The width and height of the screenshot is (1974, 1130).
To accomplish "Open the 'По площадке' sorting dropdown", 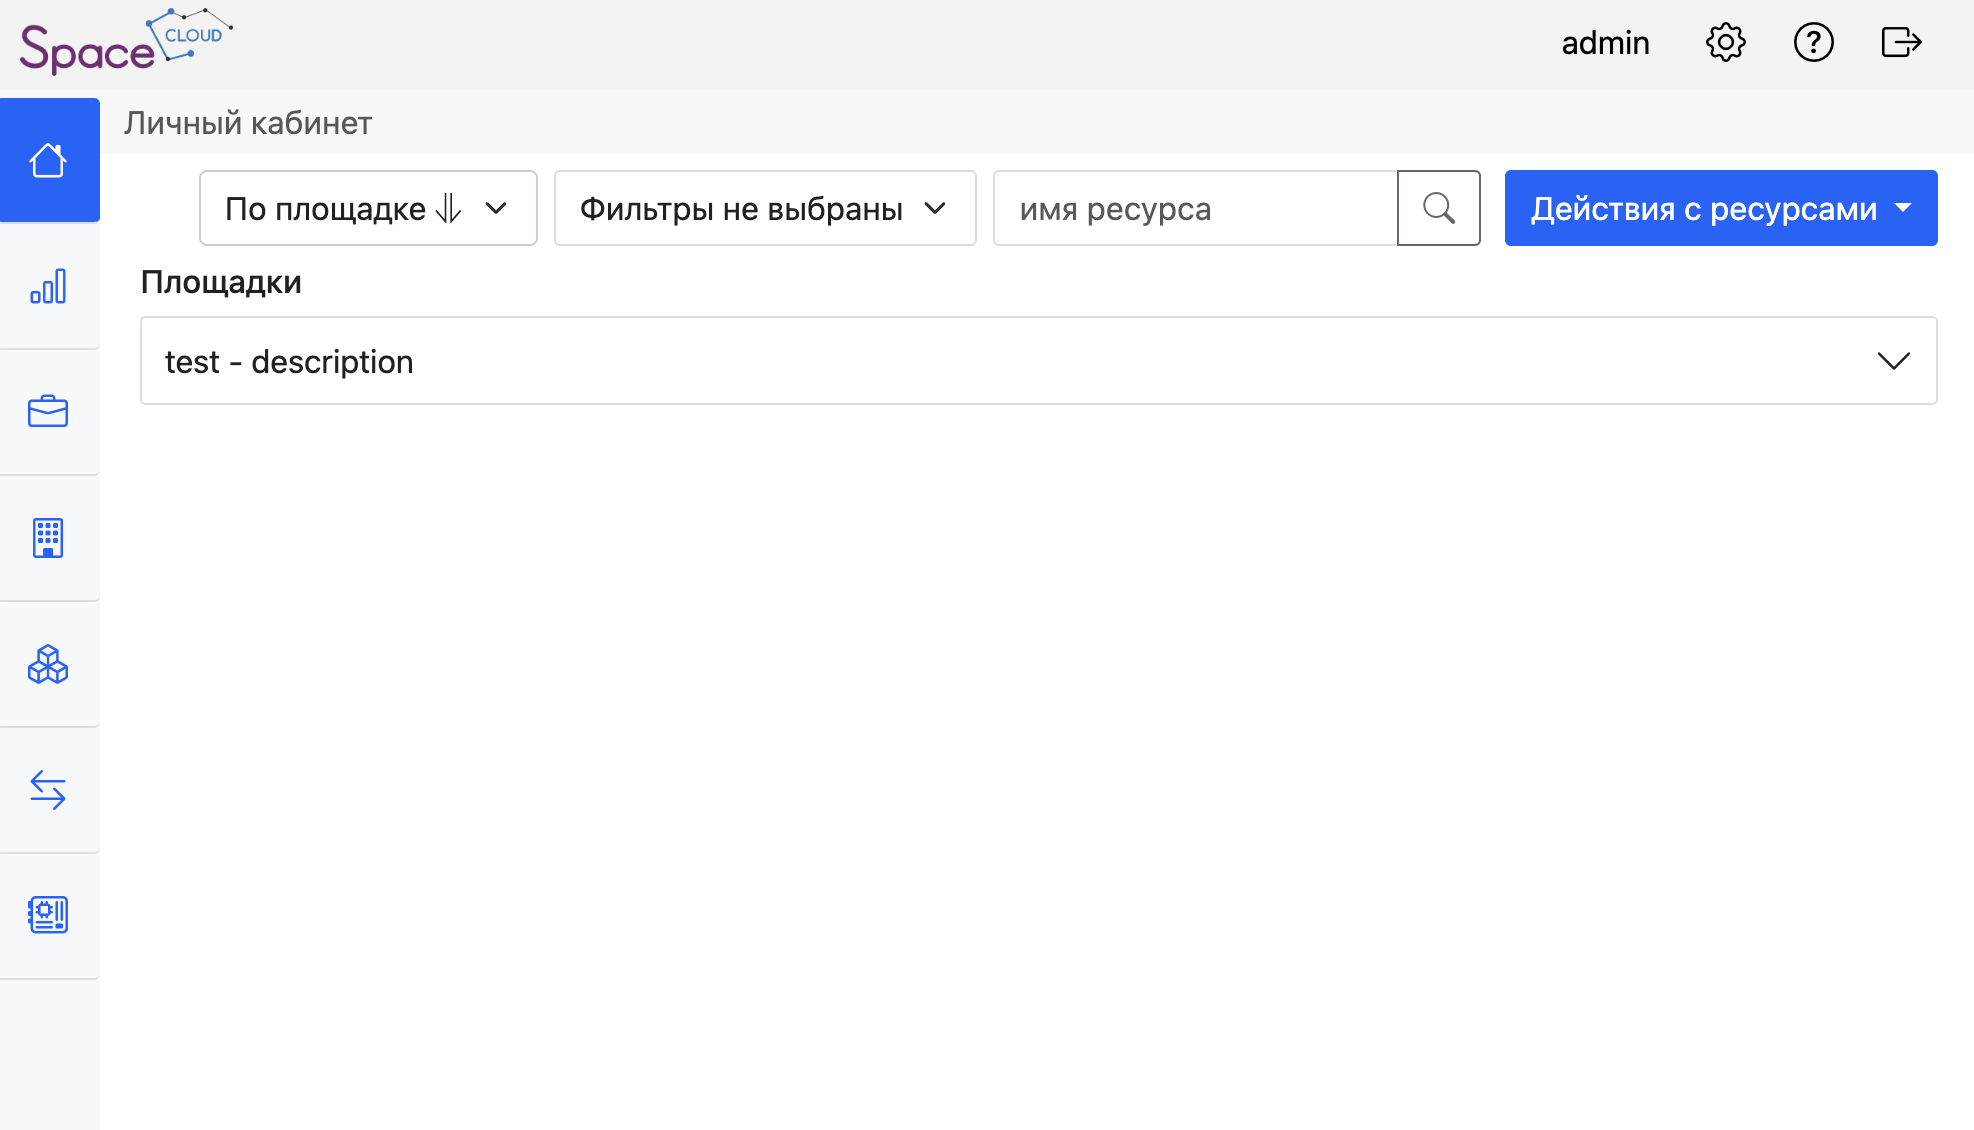I will [x=368, y=208].
